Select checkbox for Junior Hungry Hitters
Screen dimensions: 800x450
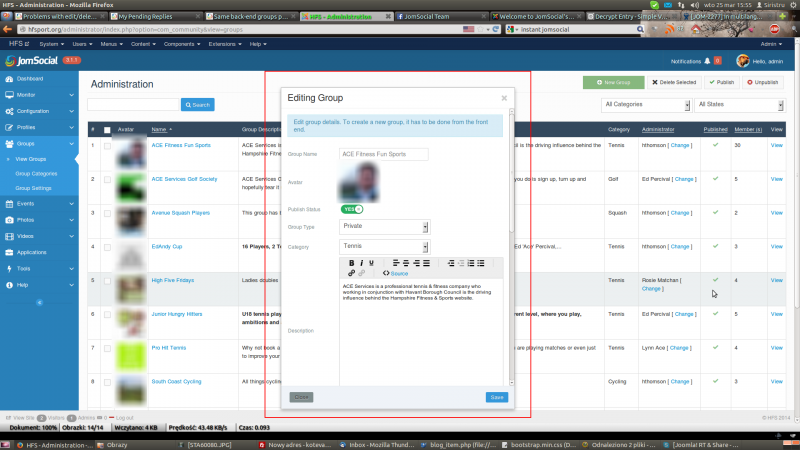(107, 314)
